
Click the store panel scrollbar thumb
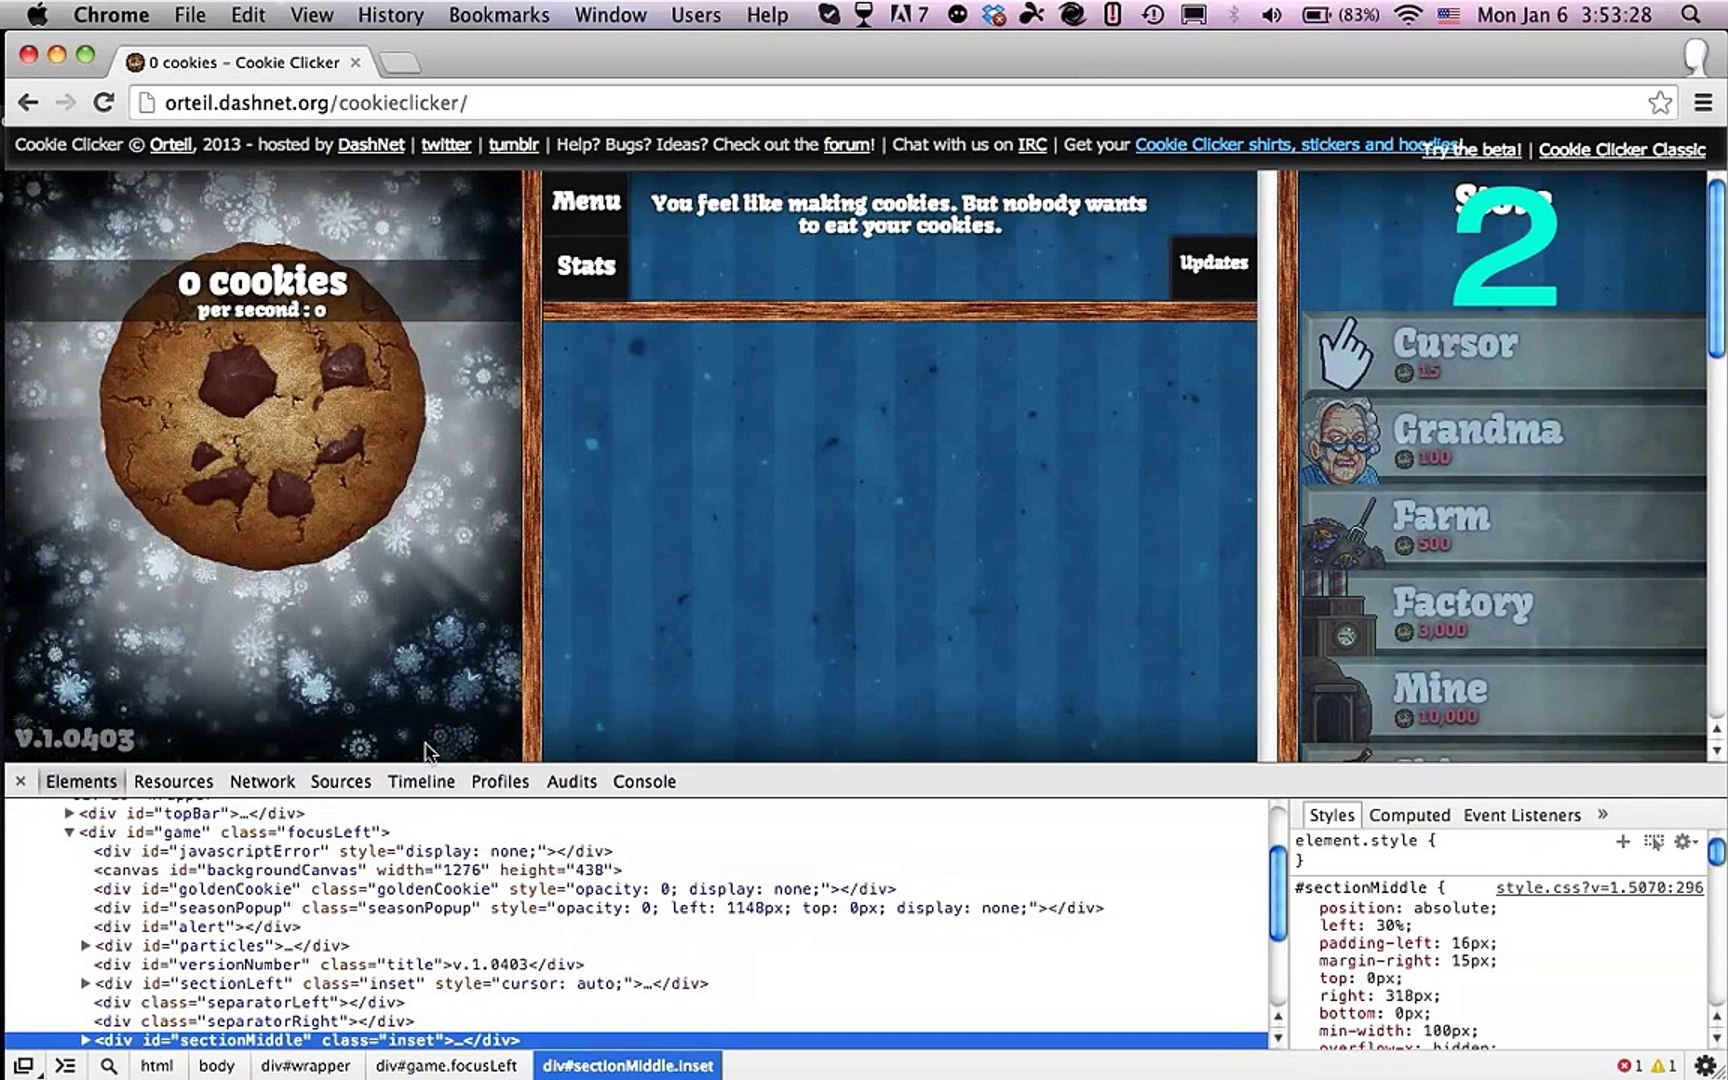[1716, 268]
